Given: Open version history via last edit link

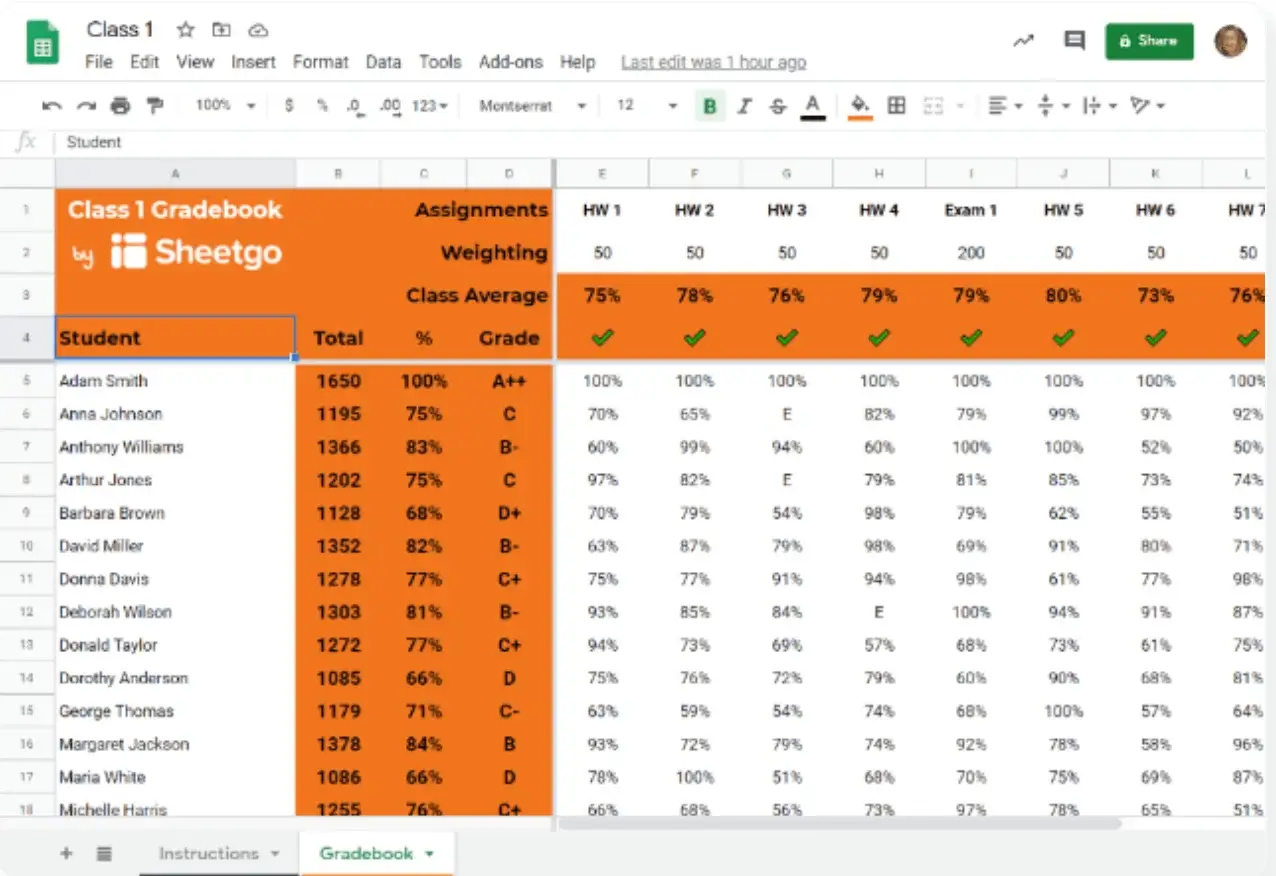Looking at the screenshot, I should pyautogui.click(x=713, y=62).
